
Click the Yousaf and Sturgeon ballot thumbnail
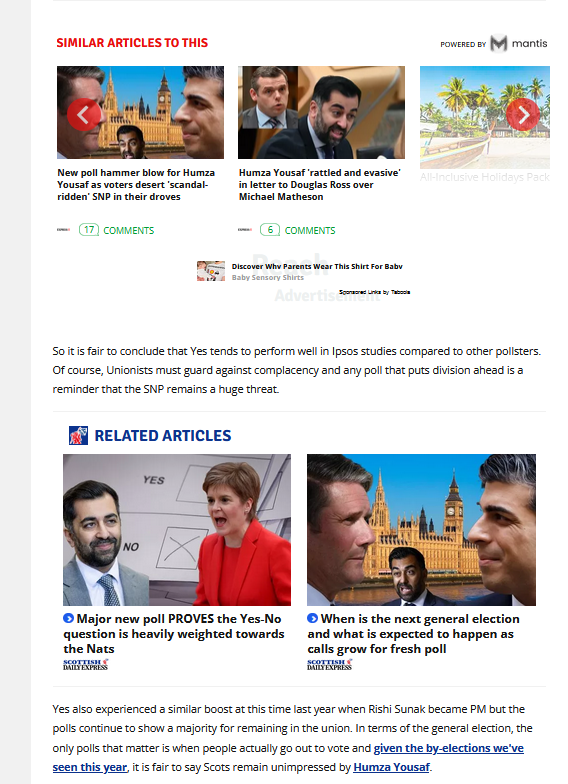coord(177,530)
